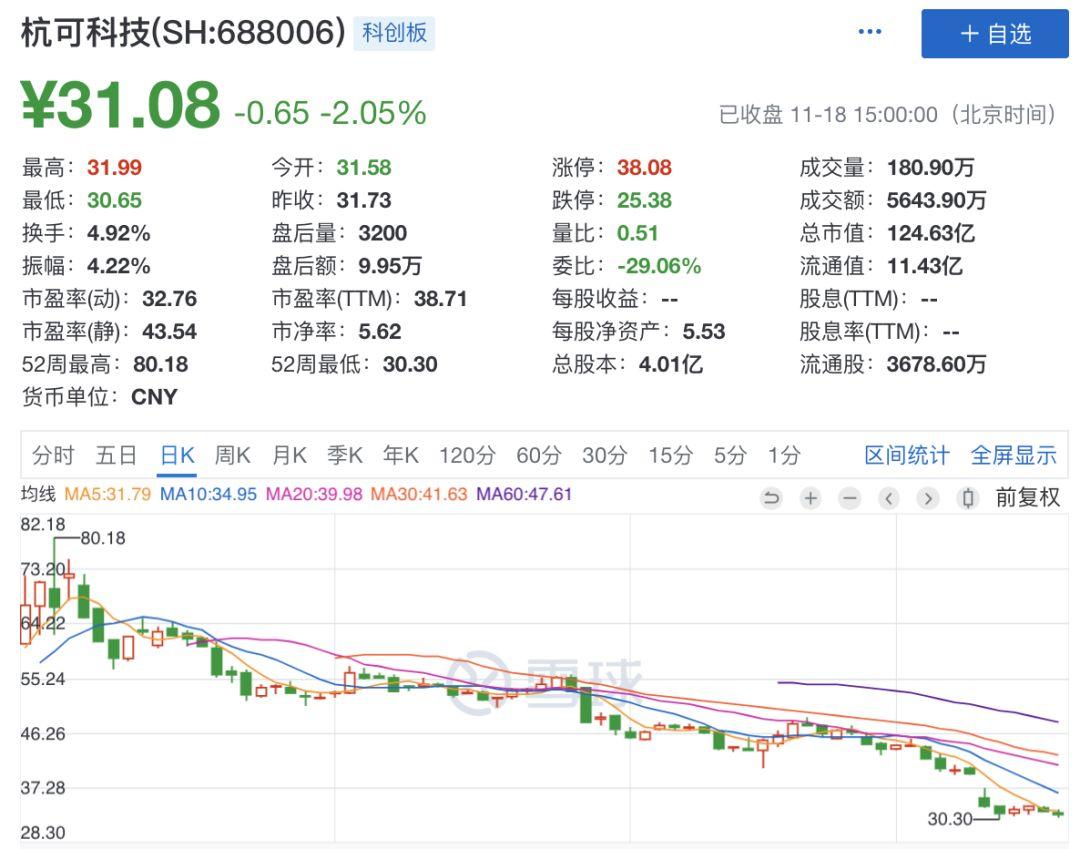This screenshot has width=1080, height=849.
Task: Click the 流通值 value 11.43亿
Action: (x=924, y=266)
